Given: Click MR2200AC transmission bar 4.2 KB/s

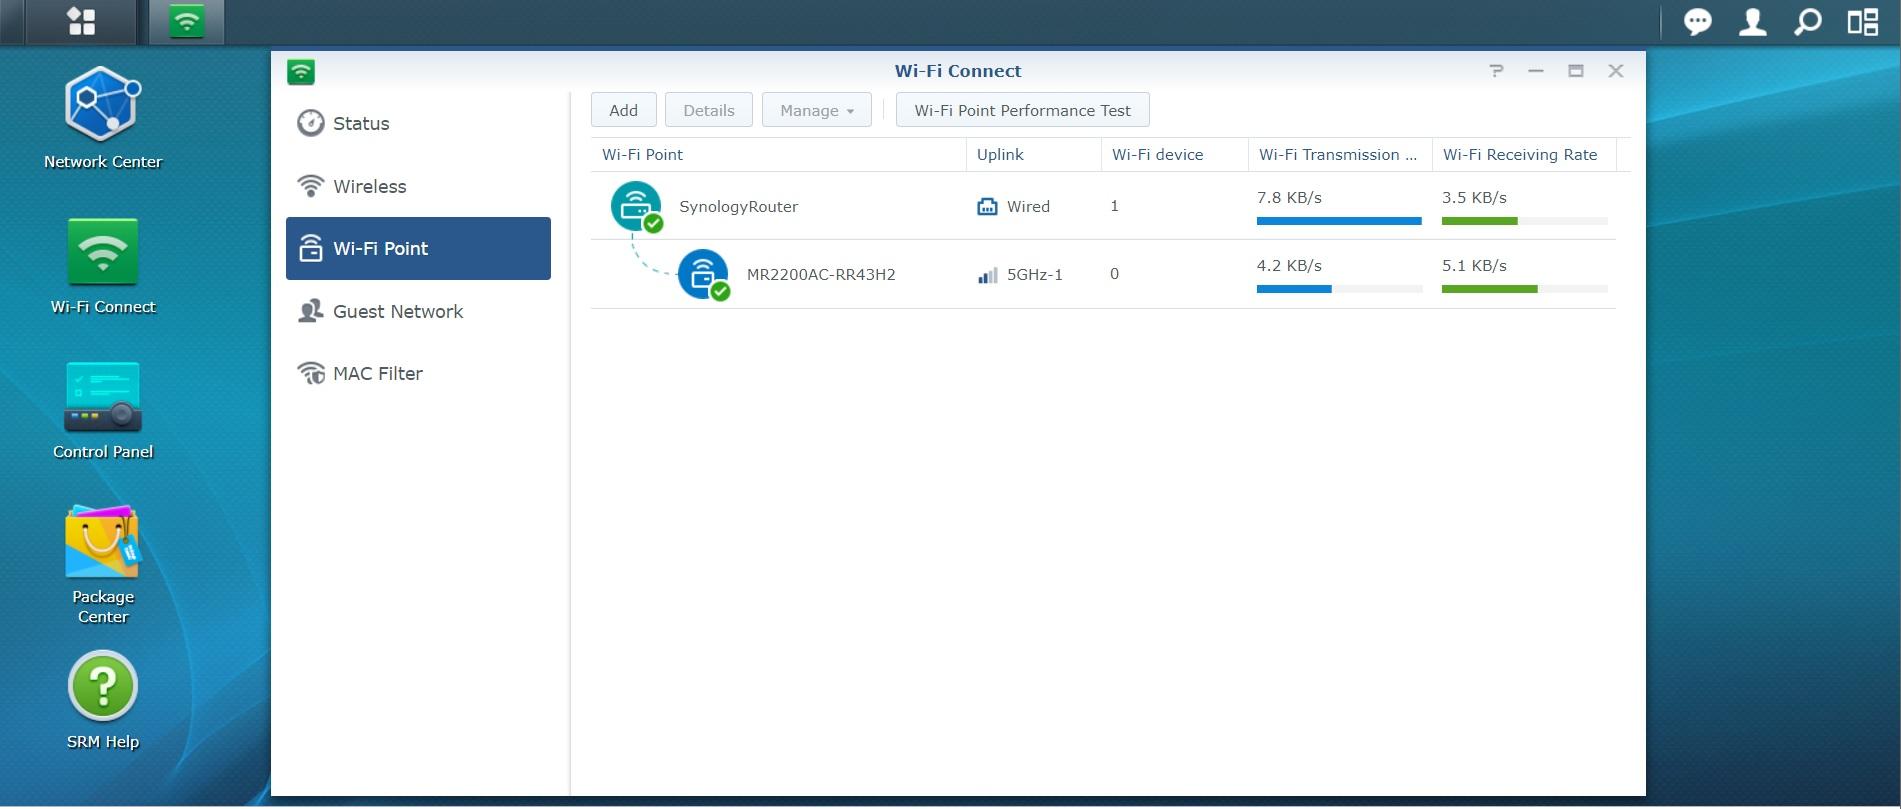Looking at the screenshot, I should pyautogui.click(x=1339, y=289).
